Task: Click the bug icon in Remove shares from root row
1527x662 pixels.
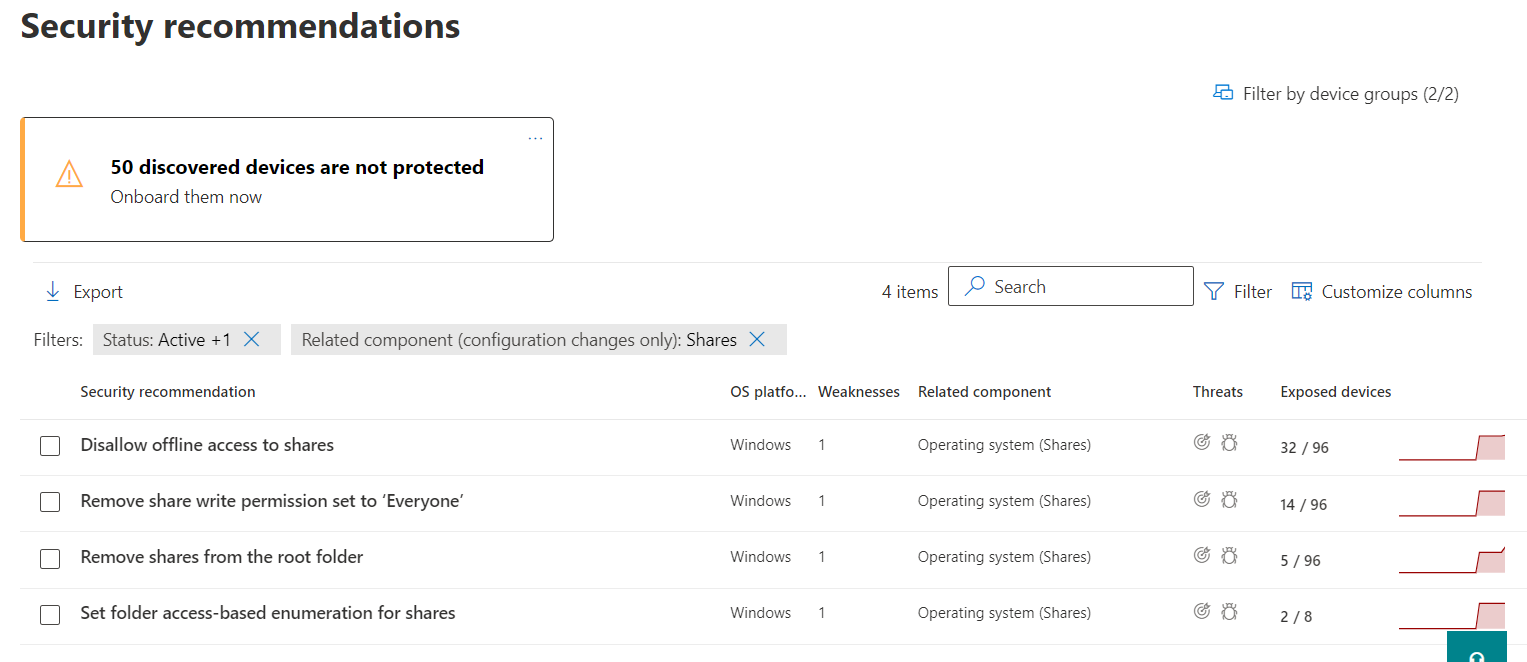Action: [x=1229, y=555]
